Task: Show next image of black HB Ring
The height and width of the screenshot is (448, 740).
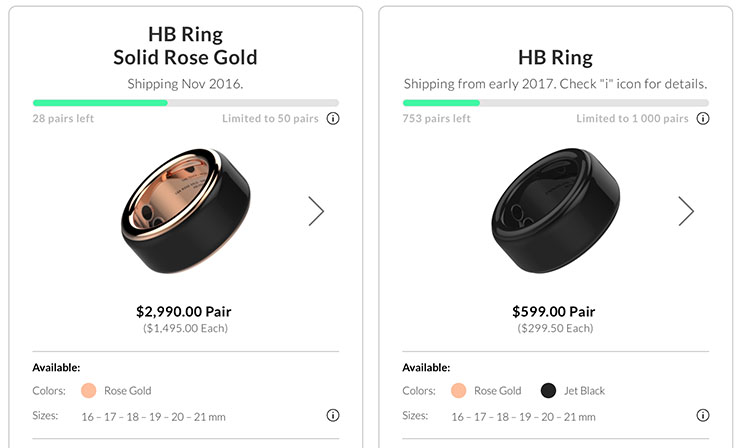Action: [x=686, y=210]
